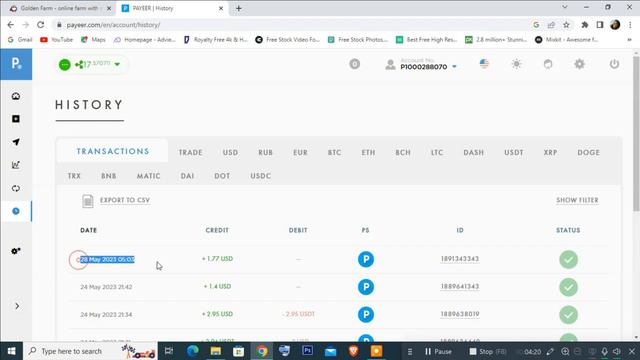Open the trade chart icon in sidebar
The image size is (640, 360).
[x=16, y=165]
